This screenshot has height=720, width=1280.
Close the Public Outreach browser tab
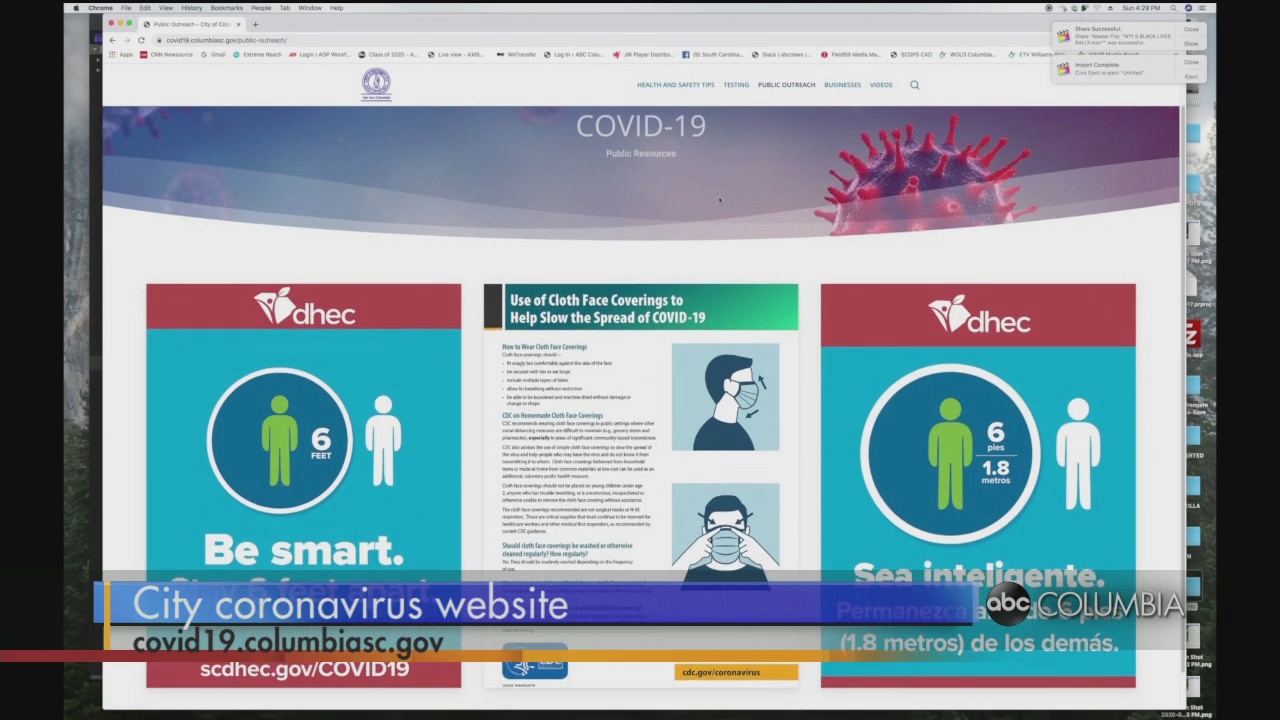240,24
